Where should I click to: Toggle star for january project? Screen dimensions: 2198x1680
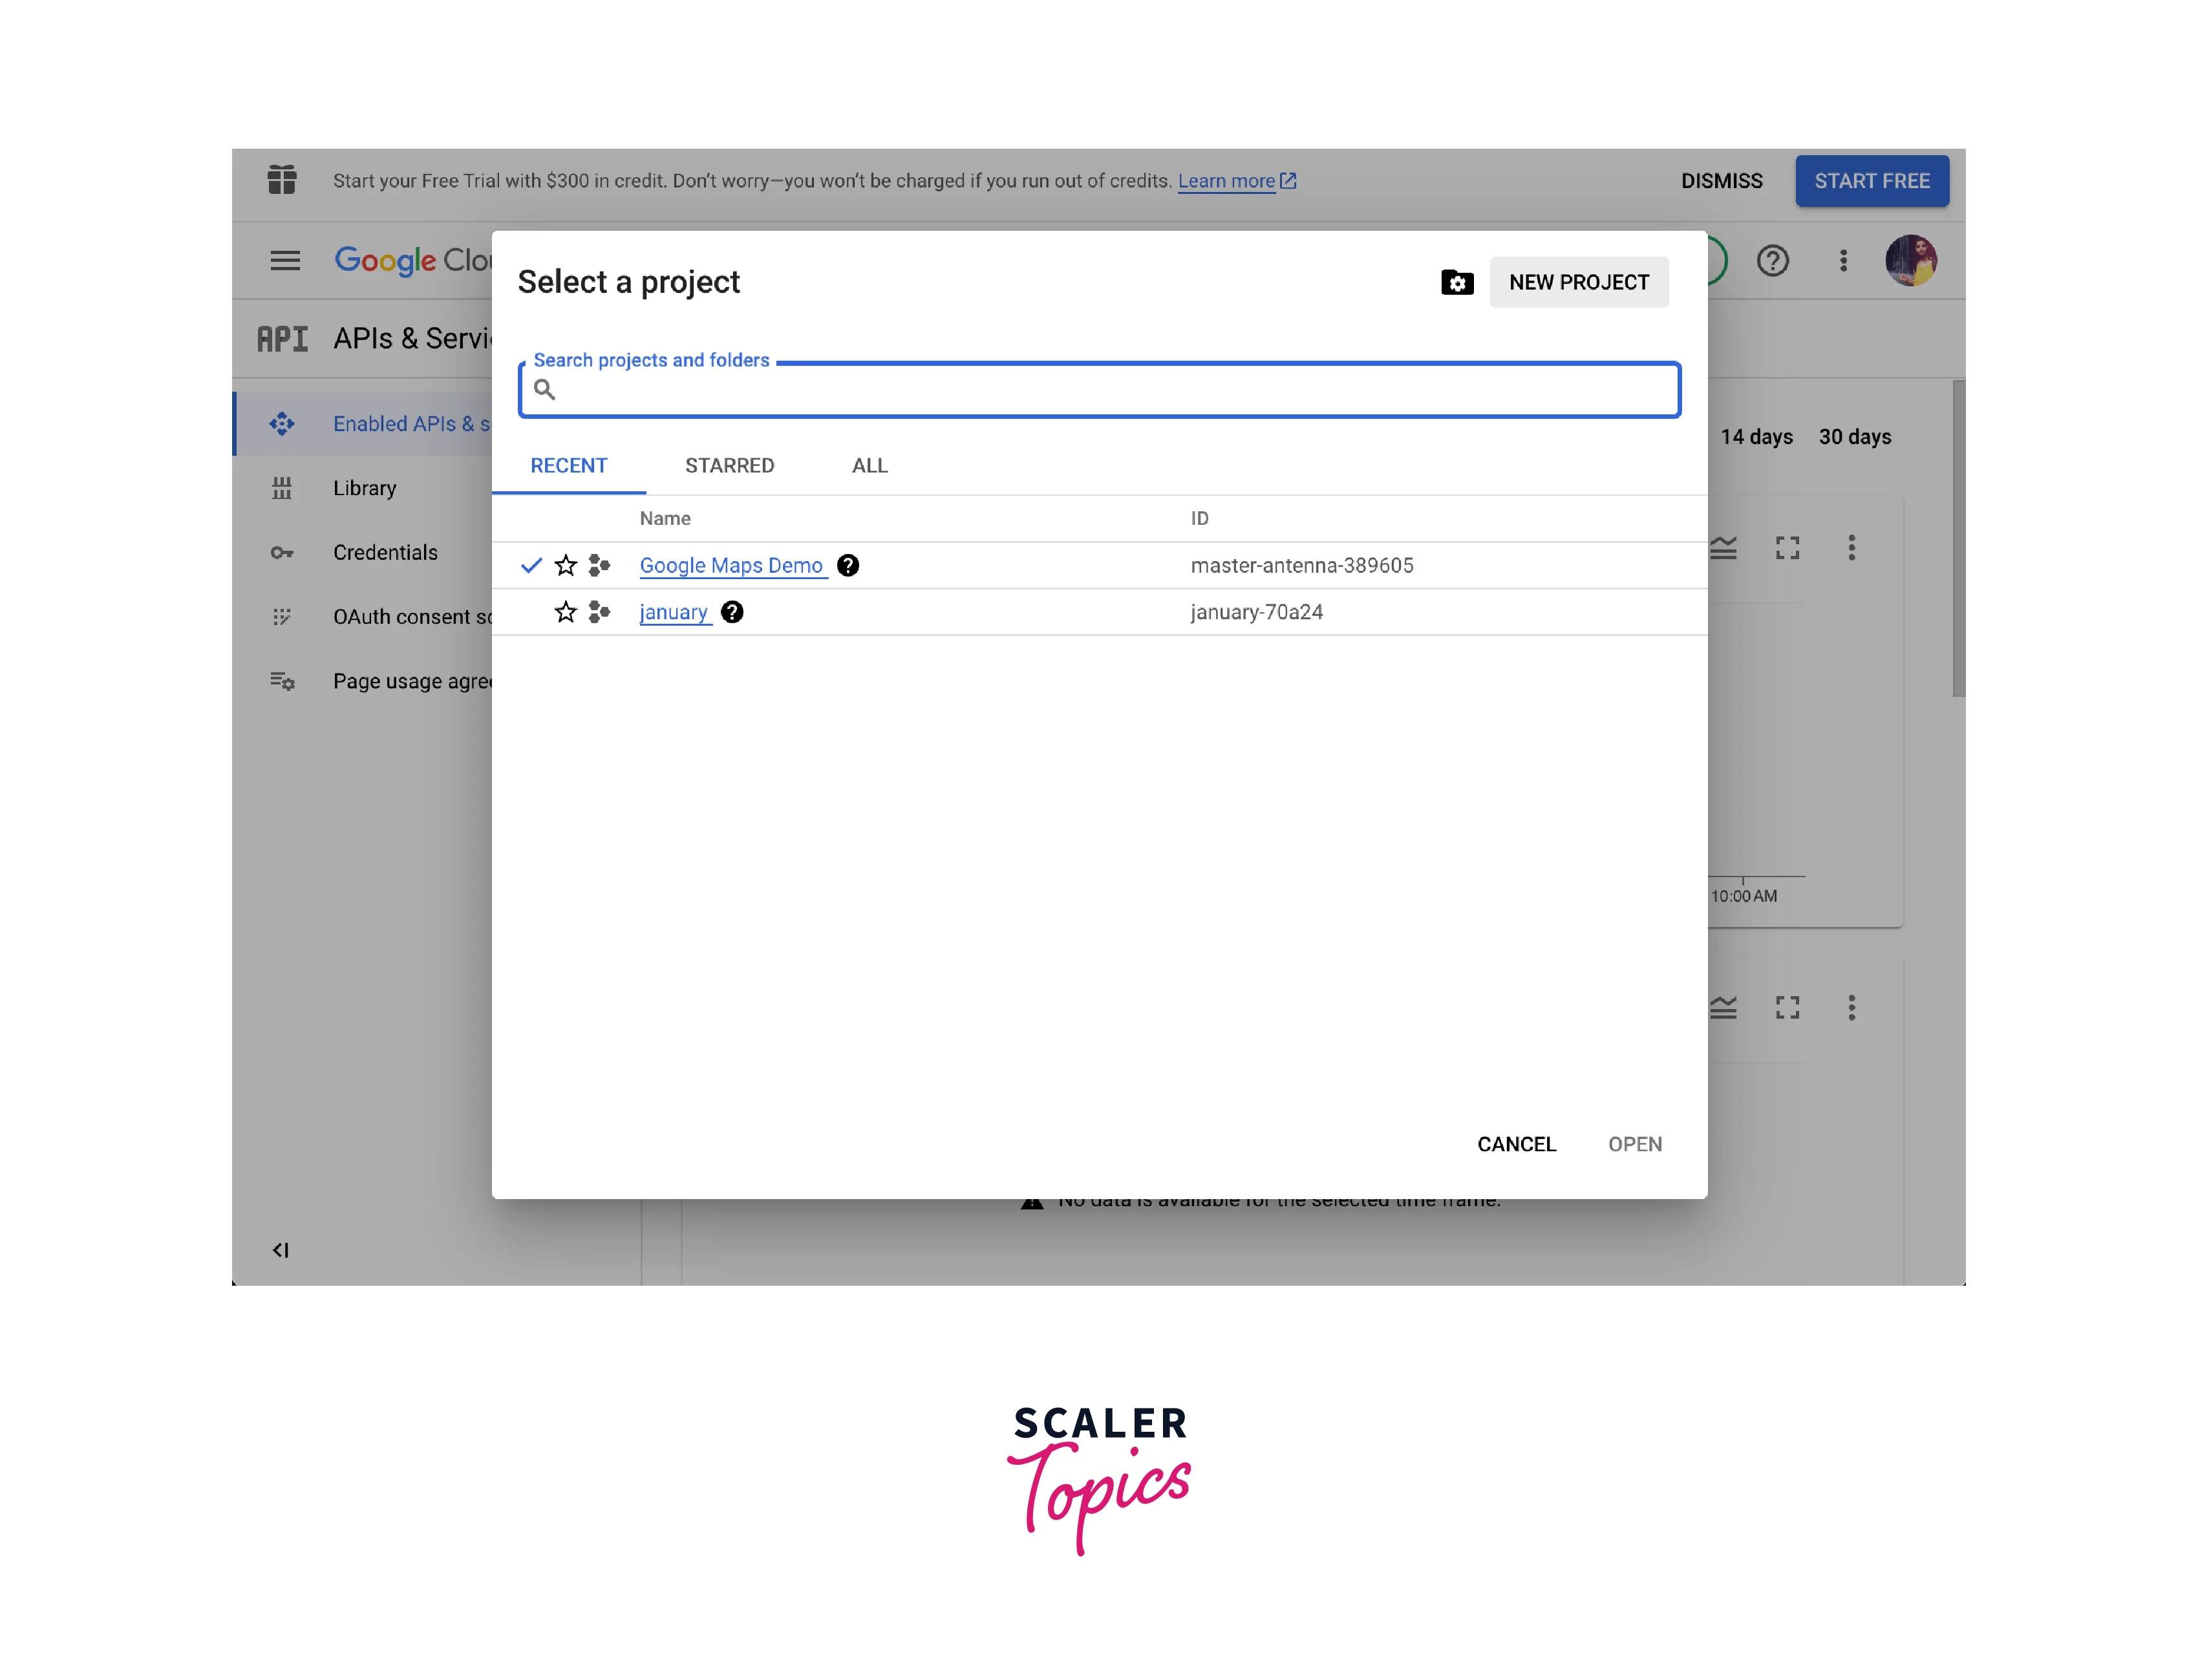(x=564, y=611)
